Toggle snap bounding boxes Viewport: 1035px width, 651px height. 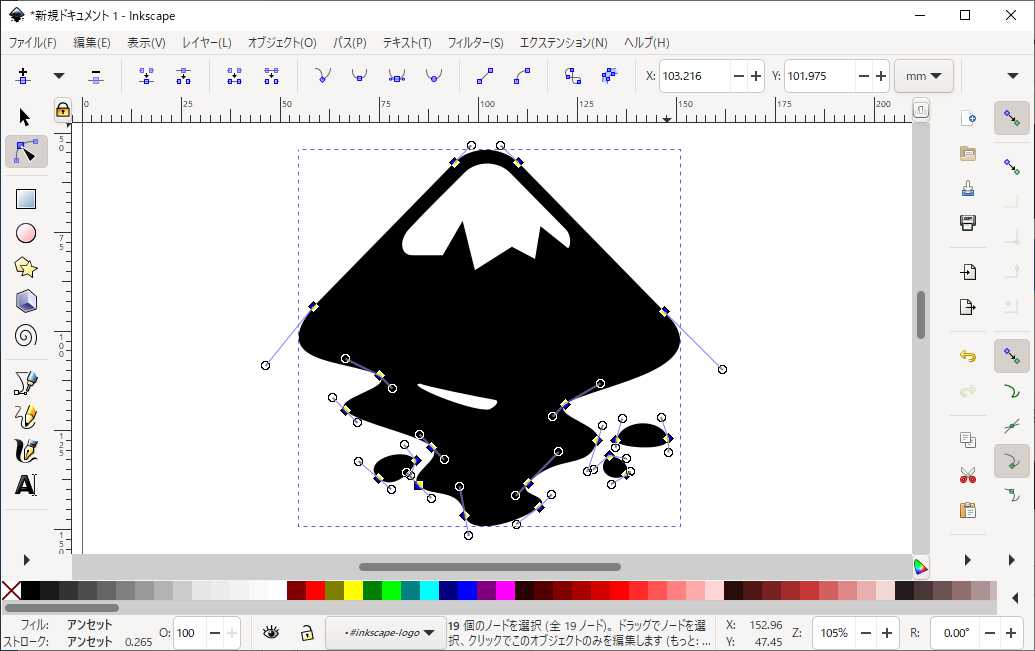click(x=1012, y=166)
